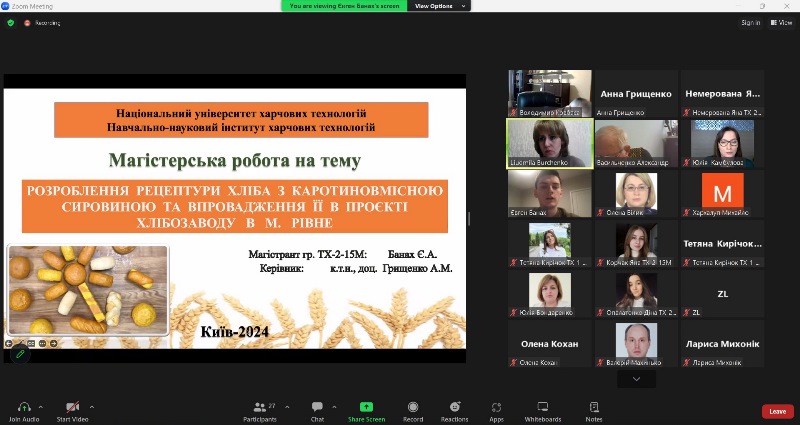Viewport: 800px width, 425px height.
Task: Click the university name orange header box
Action: (x=241, y=120)
